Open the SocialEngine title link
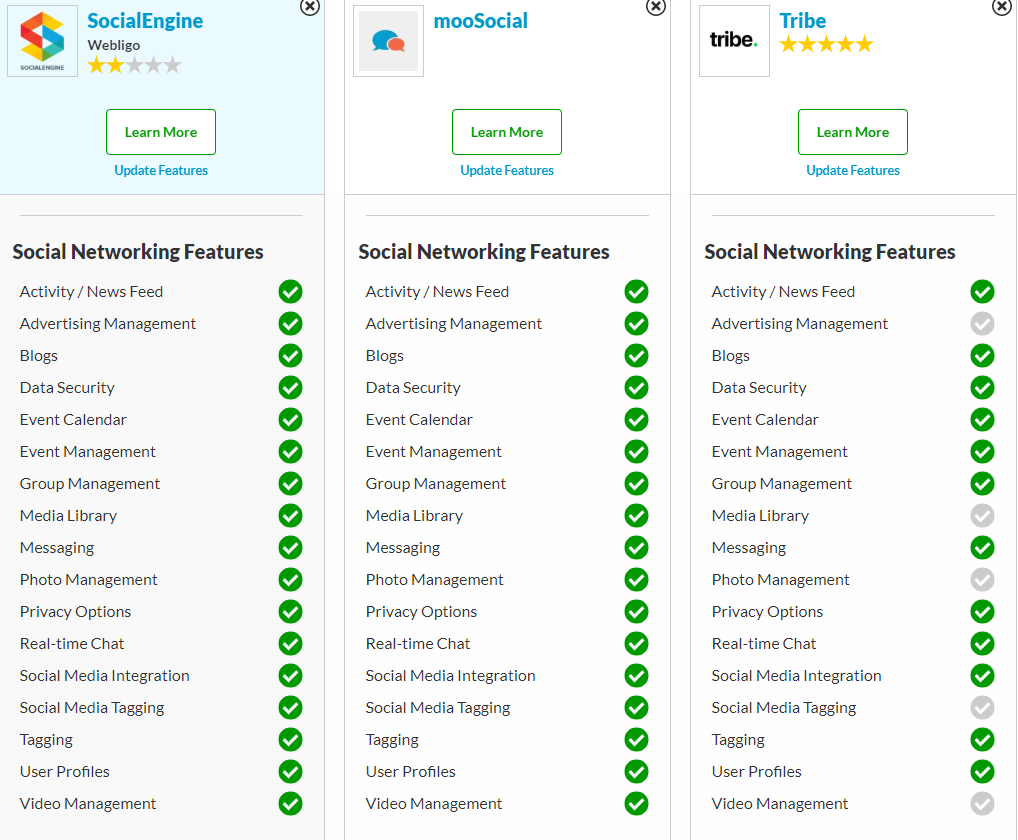1018x840 pixels. pyautogui.click(x=145, y=21)
